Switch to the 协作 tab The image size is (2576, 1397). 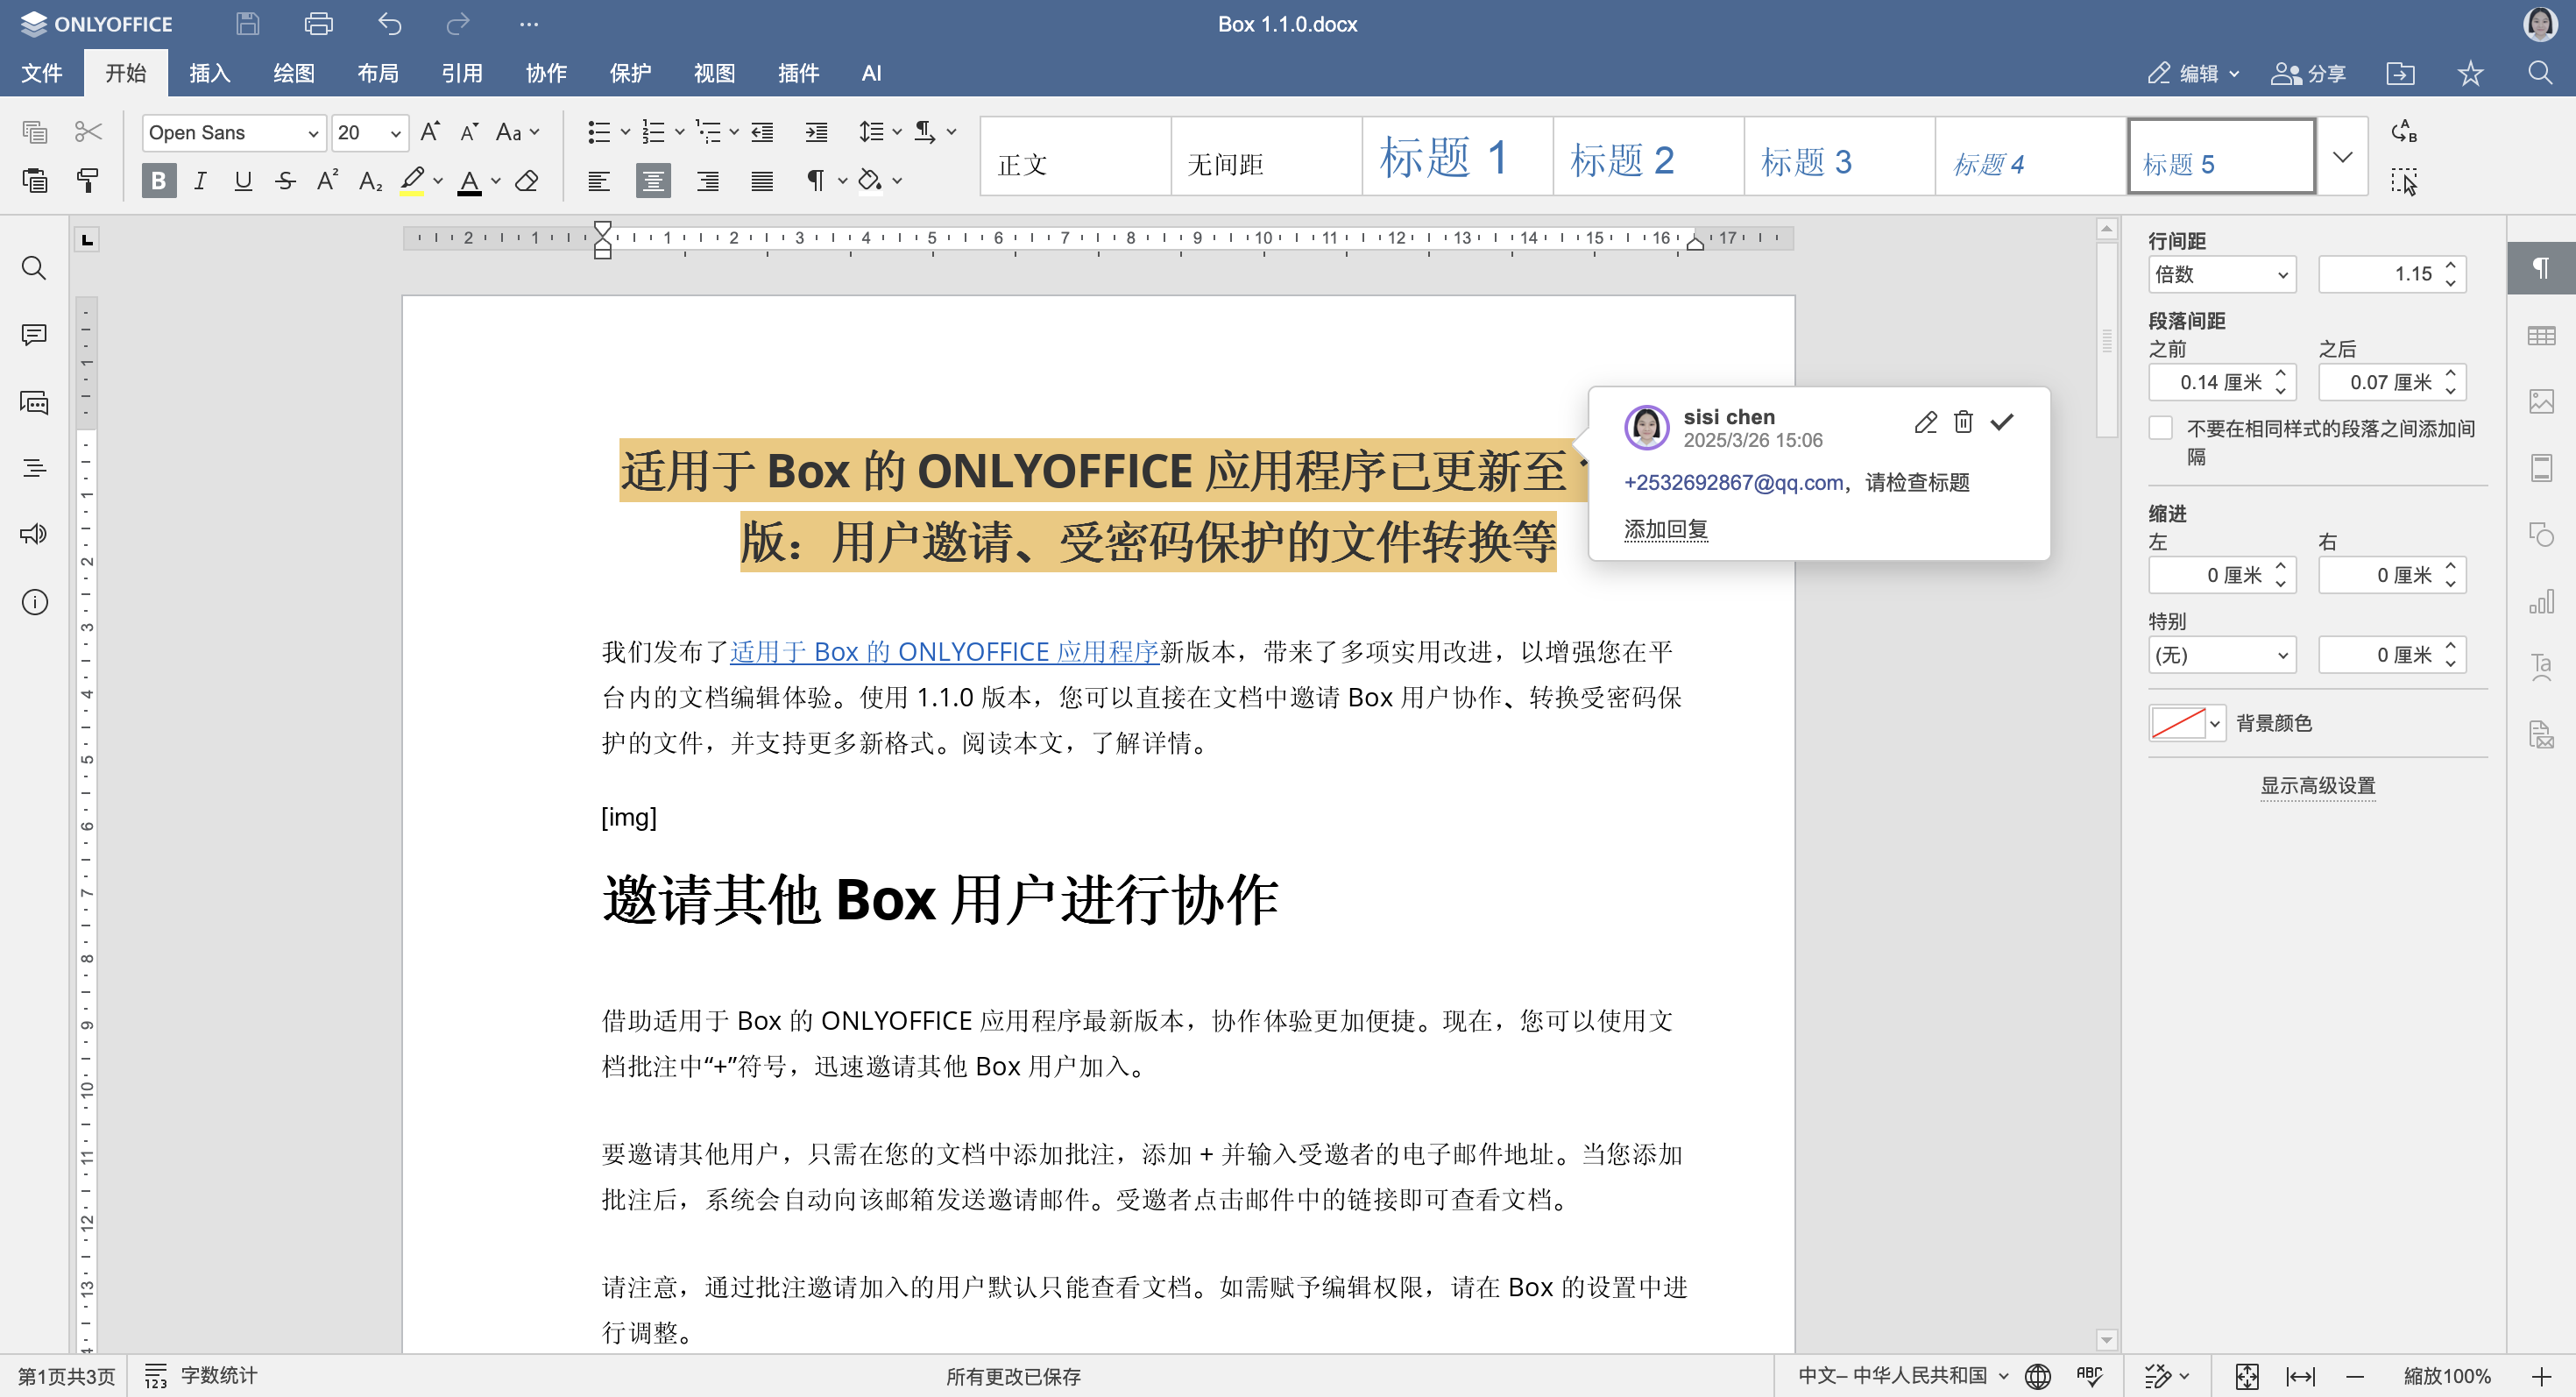(x=546, y=73)
